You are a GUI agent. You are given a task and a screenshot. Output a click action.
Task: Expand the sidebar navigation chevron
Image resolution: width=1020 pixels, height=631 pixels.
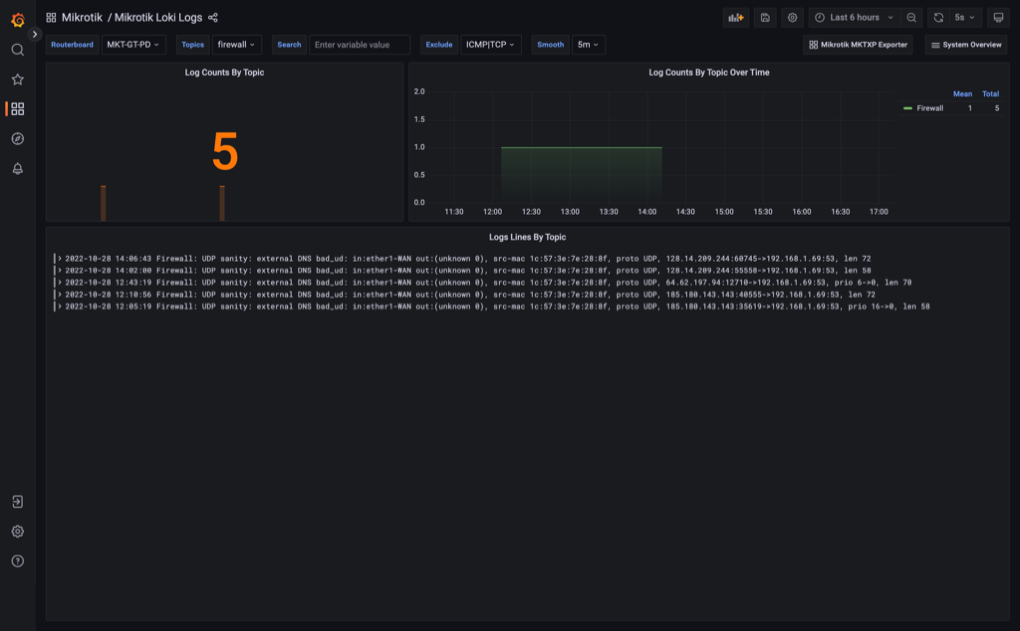click(x=35, y=34)
